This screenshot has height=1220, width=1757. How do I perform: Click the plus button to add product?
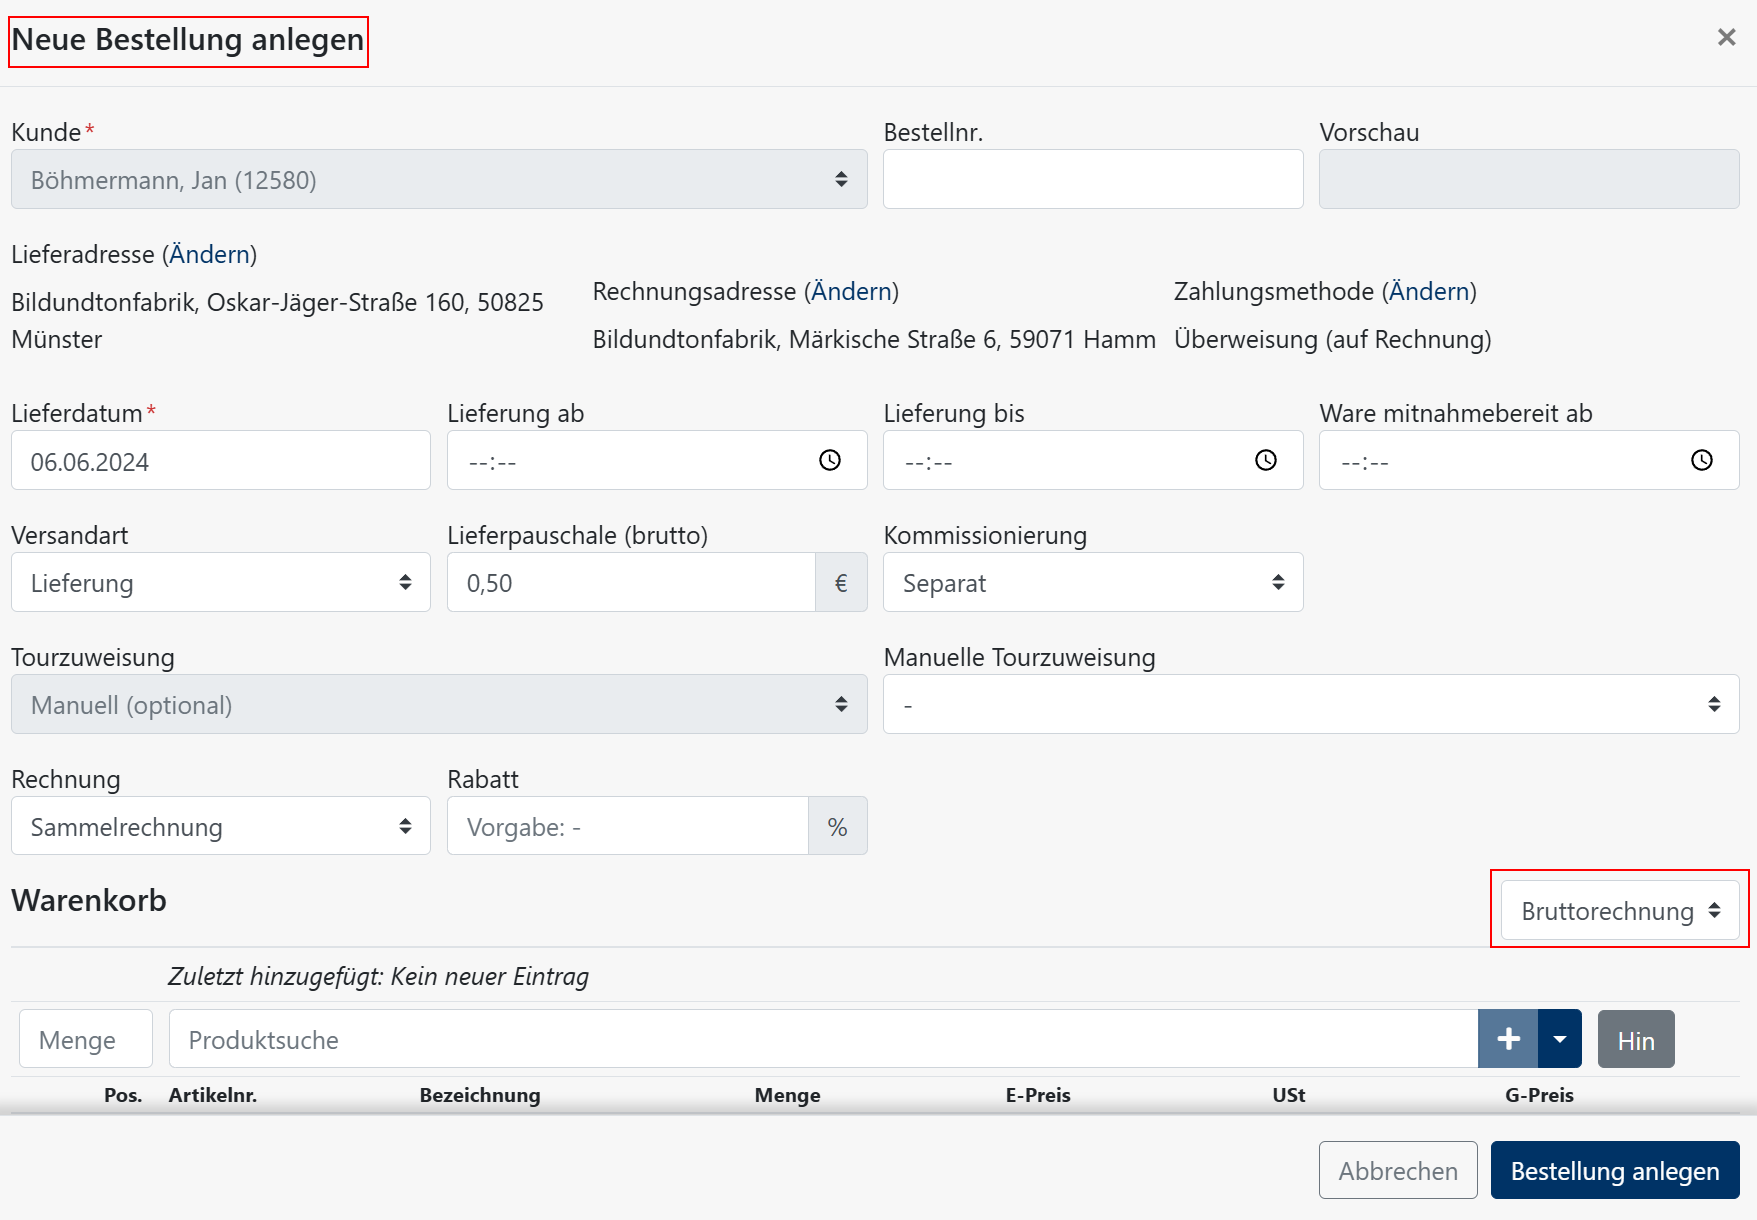point(1508,1039)
